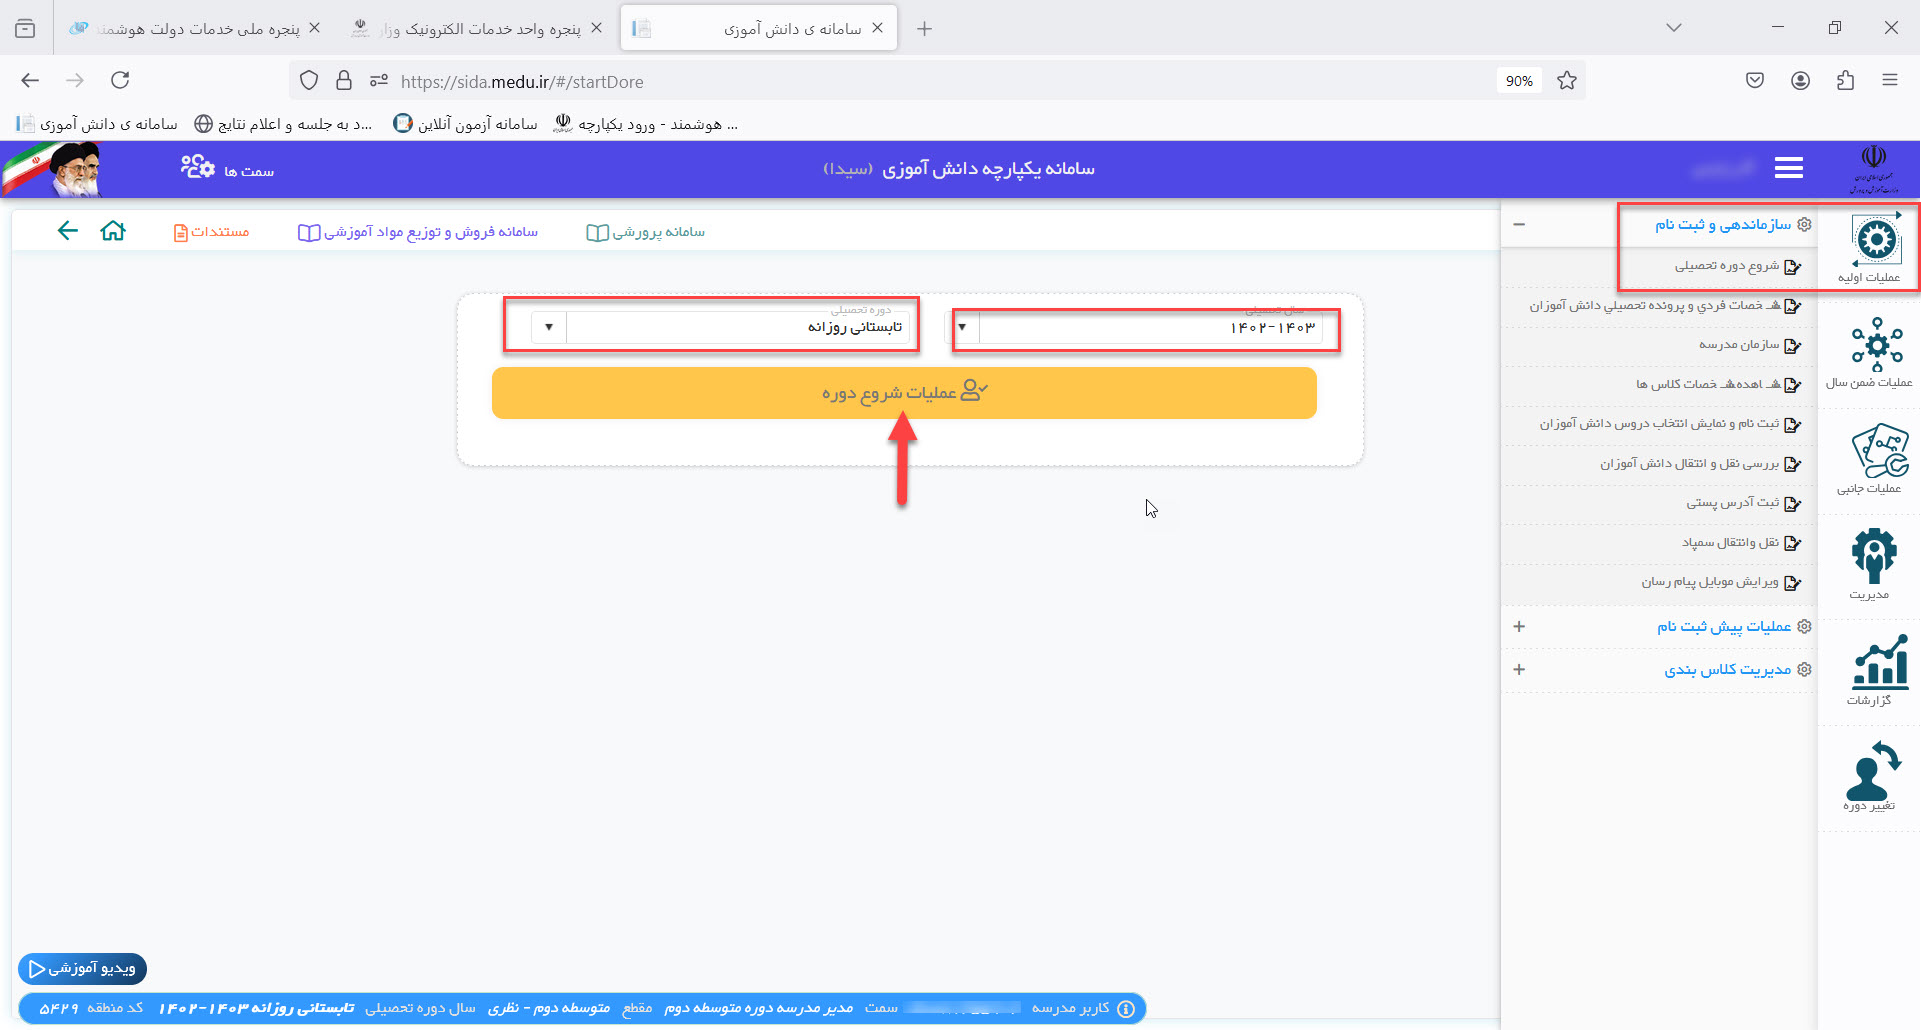Toggle the hamburger menu in header
Screen dimensions: 1921x1030
point(1788,168)
